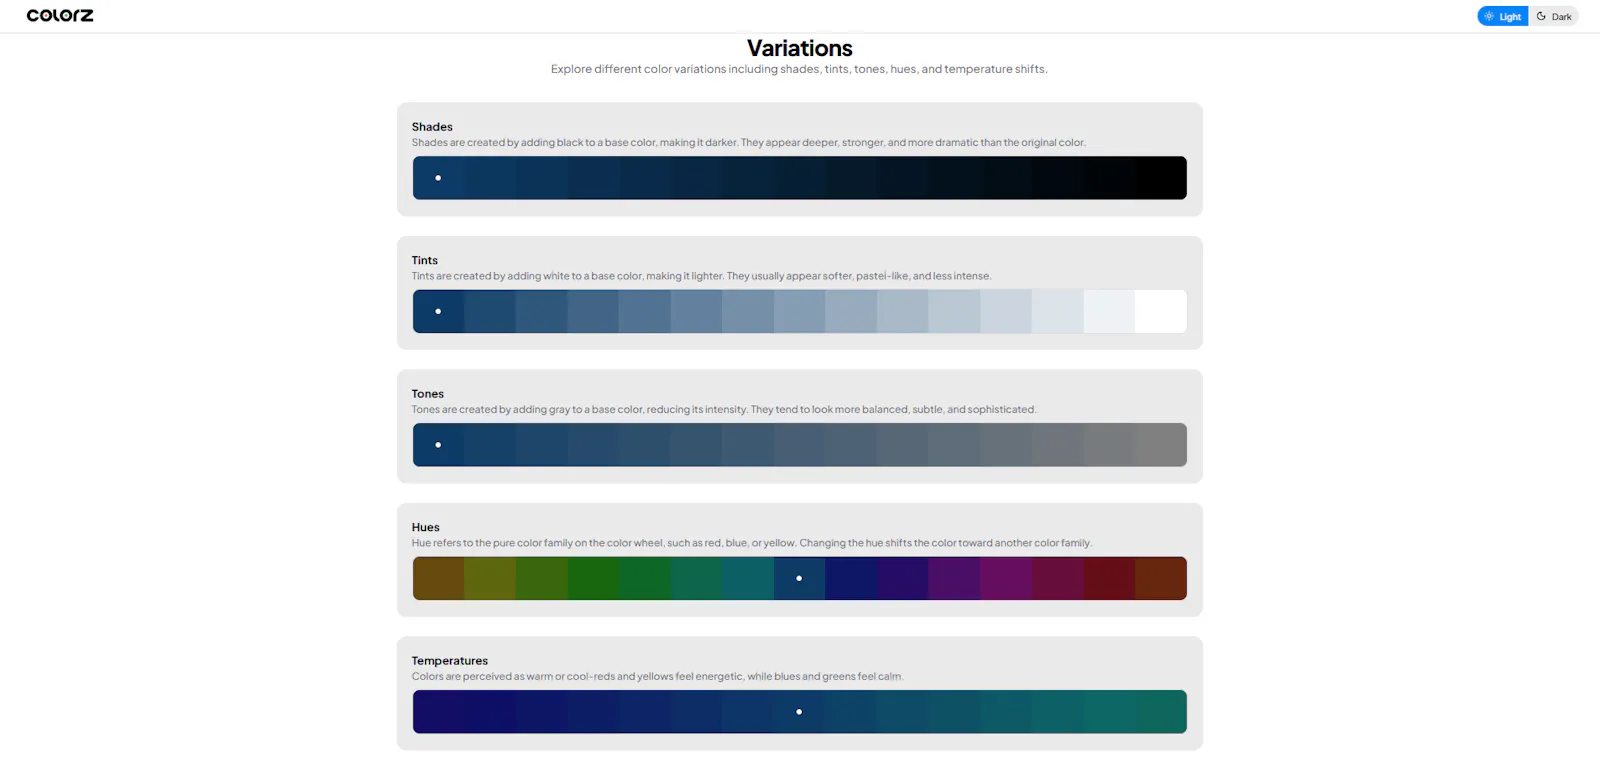
Task: Click the "Temperatures" section title
Action: (x=450, y=661)
